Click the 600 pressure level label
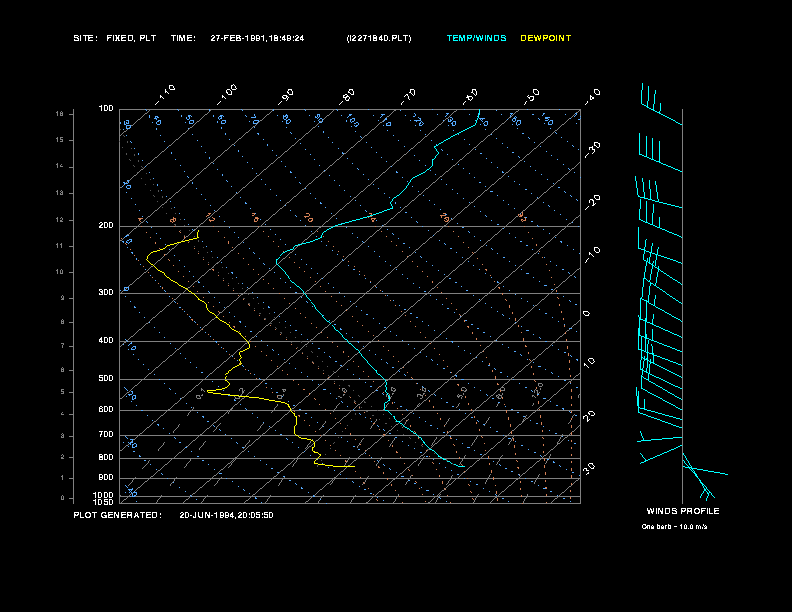The width and height of the screenshot is (792, 612). click(106, 410)
